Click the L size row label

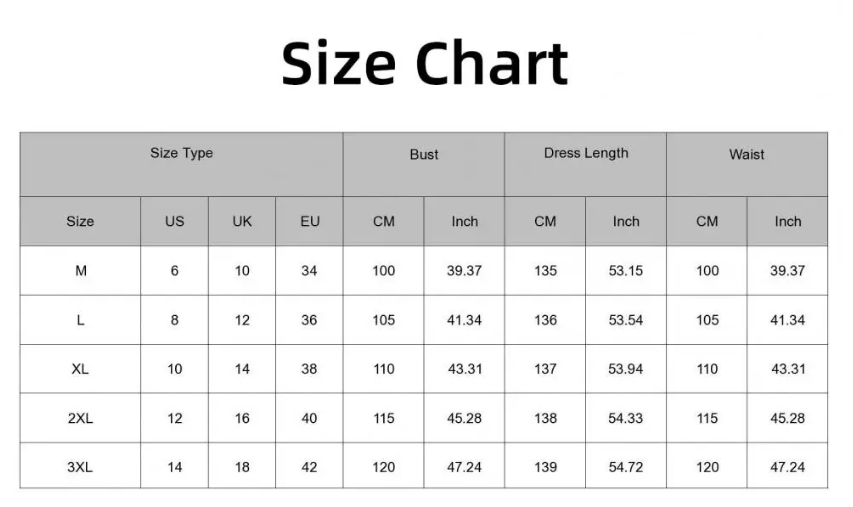[80, 320]
